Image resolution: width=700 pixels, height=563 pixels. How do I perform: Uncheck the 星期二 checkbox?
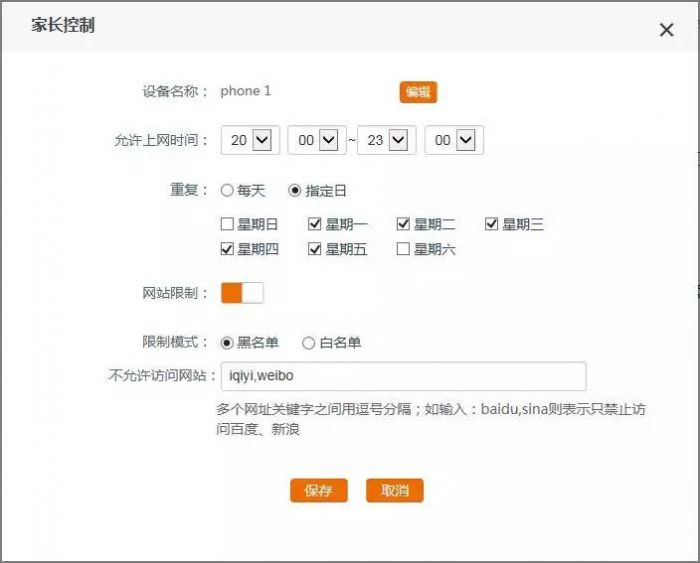(x=403, y=224)
